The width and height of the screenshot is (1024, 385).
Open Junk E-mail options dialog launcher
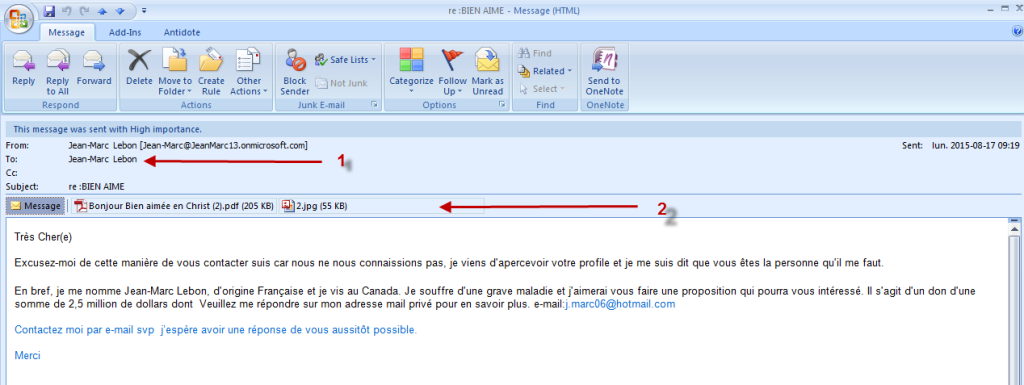[x=374, y=104]
